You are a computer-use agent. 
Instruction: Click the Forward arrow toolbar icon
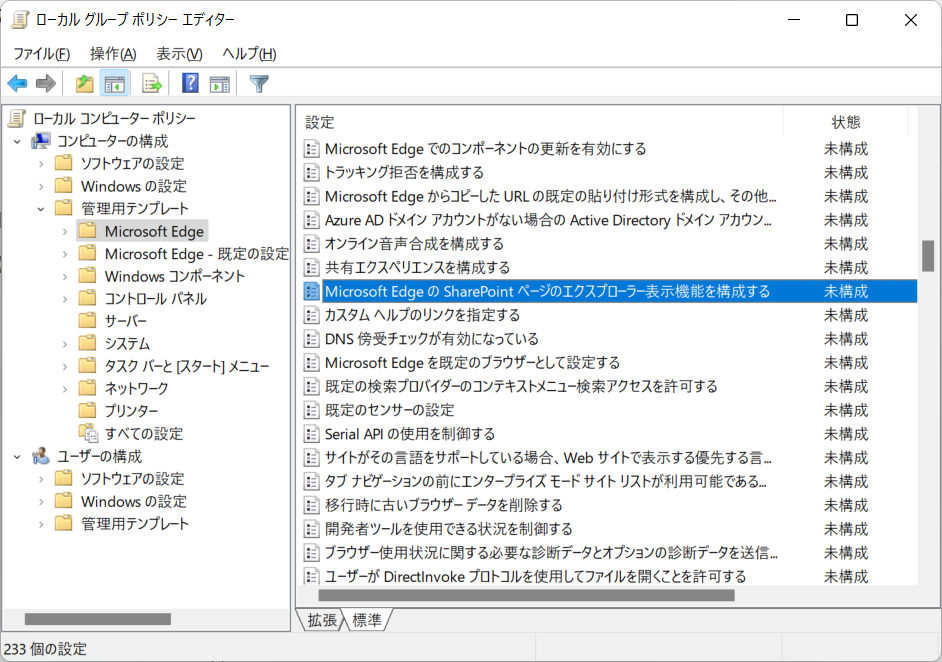coord(46,83)
